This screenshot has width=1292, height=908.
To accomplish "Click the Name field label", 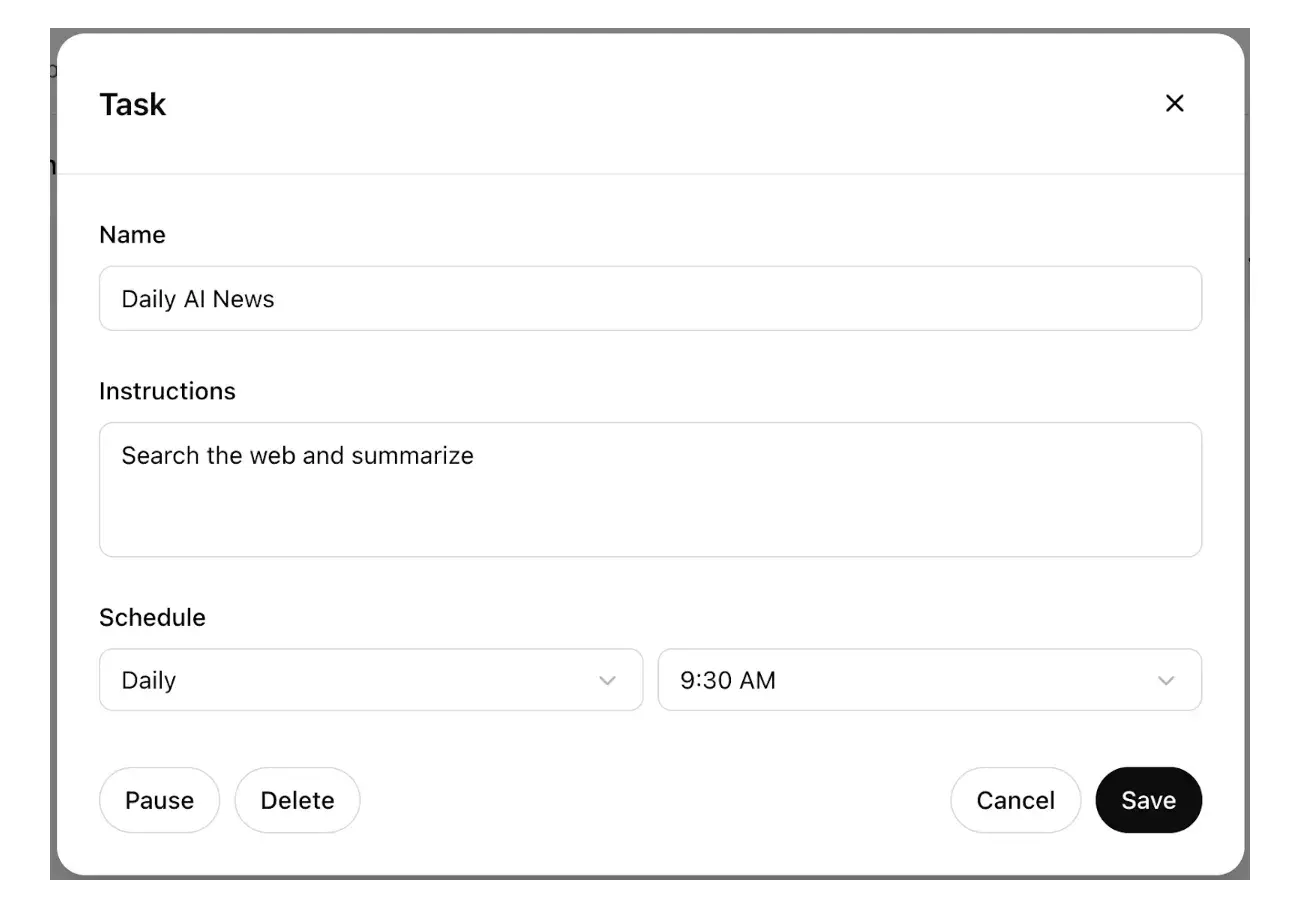I will pyautogui.click(x=132, y=235).
